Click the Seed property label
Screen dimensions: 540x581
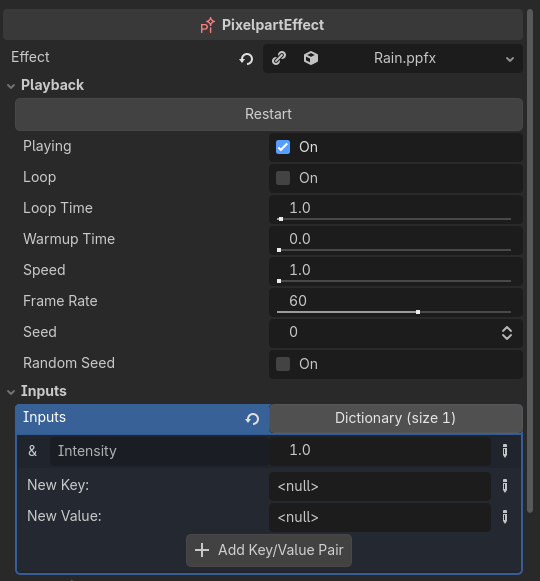[40, 332]
